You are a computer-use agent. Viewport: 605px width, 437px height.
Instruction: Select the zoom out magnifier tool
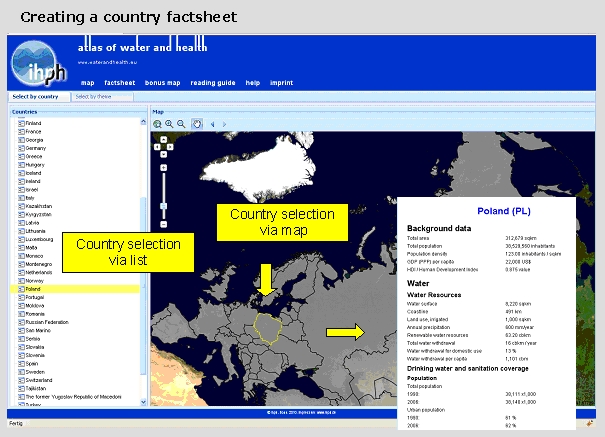[x=182, y=124]
